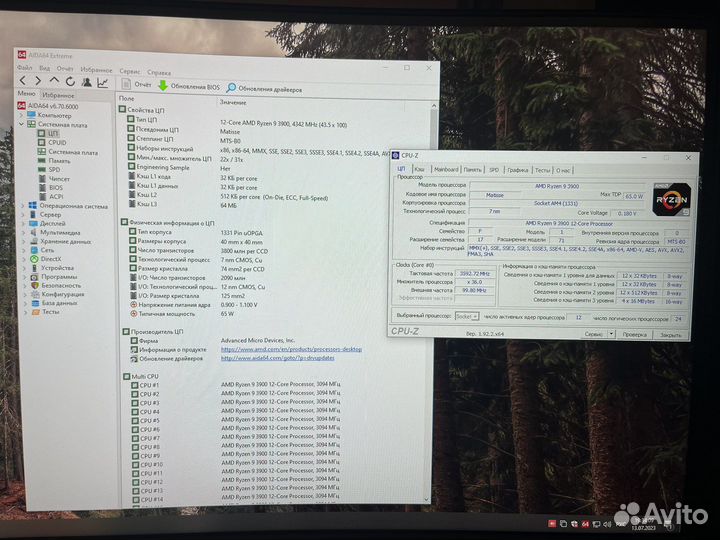The height and width of the screenshot is (540, 720).
Task: Expand the Мультимедиа tree node
Action: pos(23,232)
